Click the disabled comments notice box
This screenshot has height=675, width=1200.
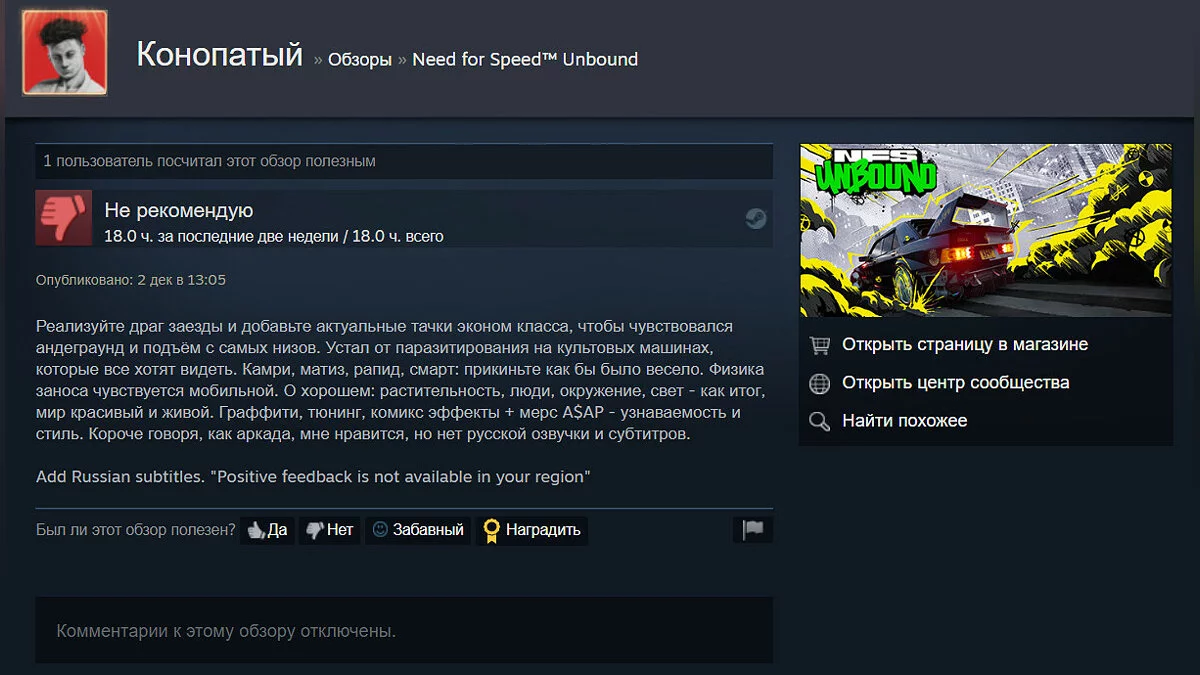point(404,631)
